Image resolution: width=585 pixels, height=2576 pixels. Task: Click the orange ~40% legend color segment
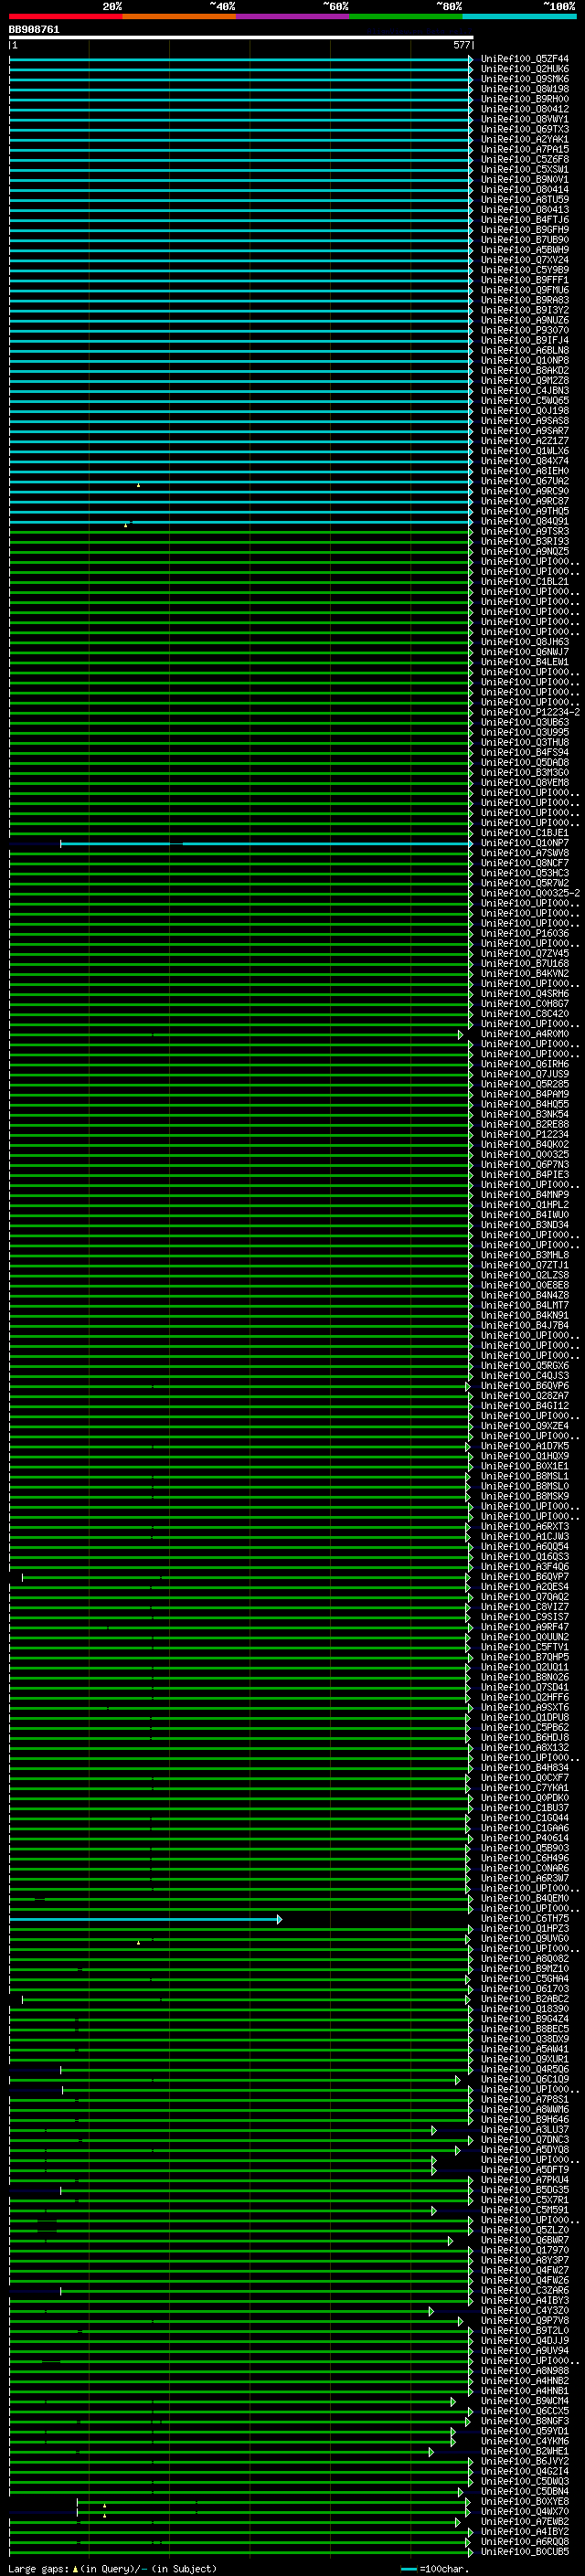point(179,16)
